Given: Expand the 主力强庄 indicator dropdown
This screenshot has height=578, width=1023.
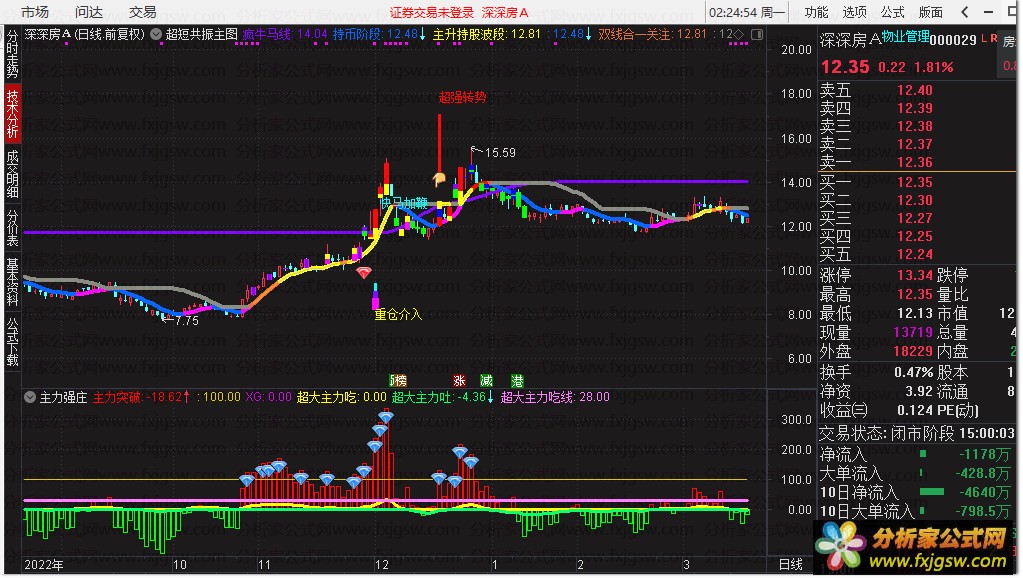Looking at the screenshot, I should tap(29, 397).
